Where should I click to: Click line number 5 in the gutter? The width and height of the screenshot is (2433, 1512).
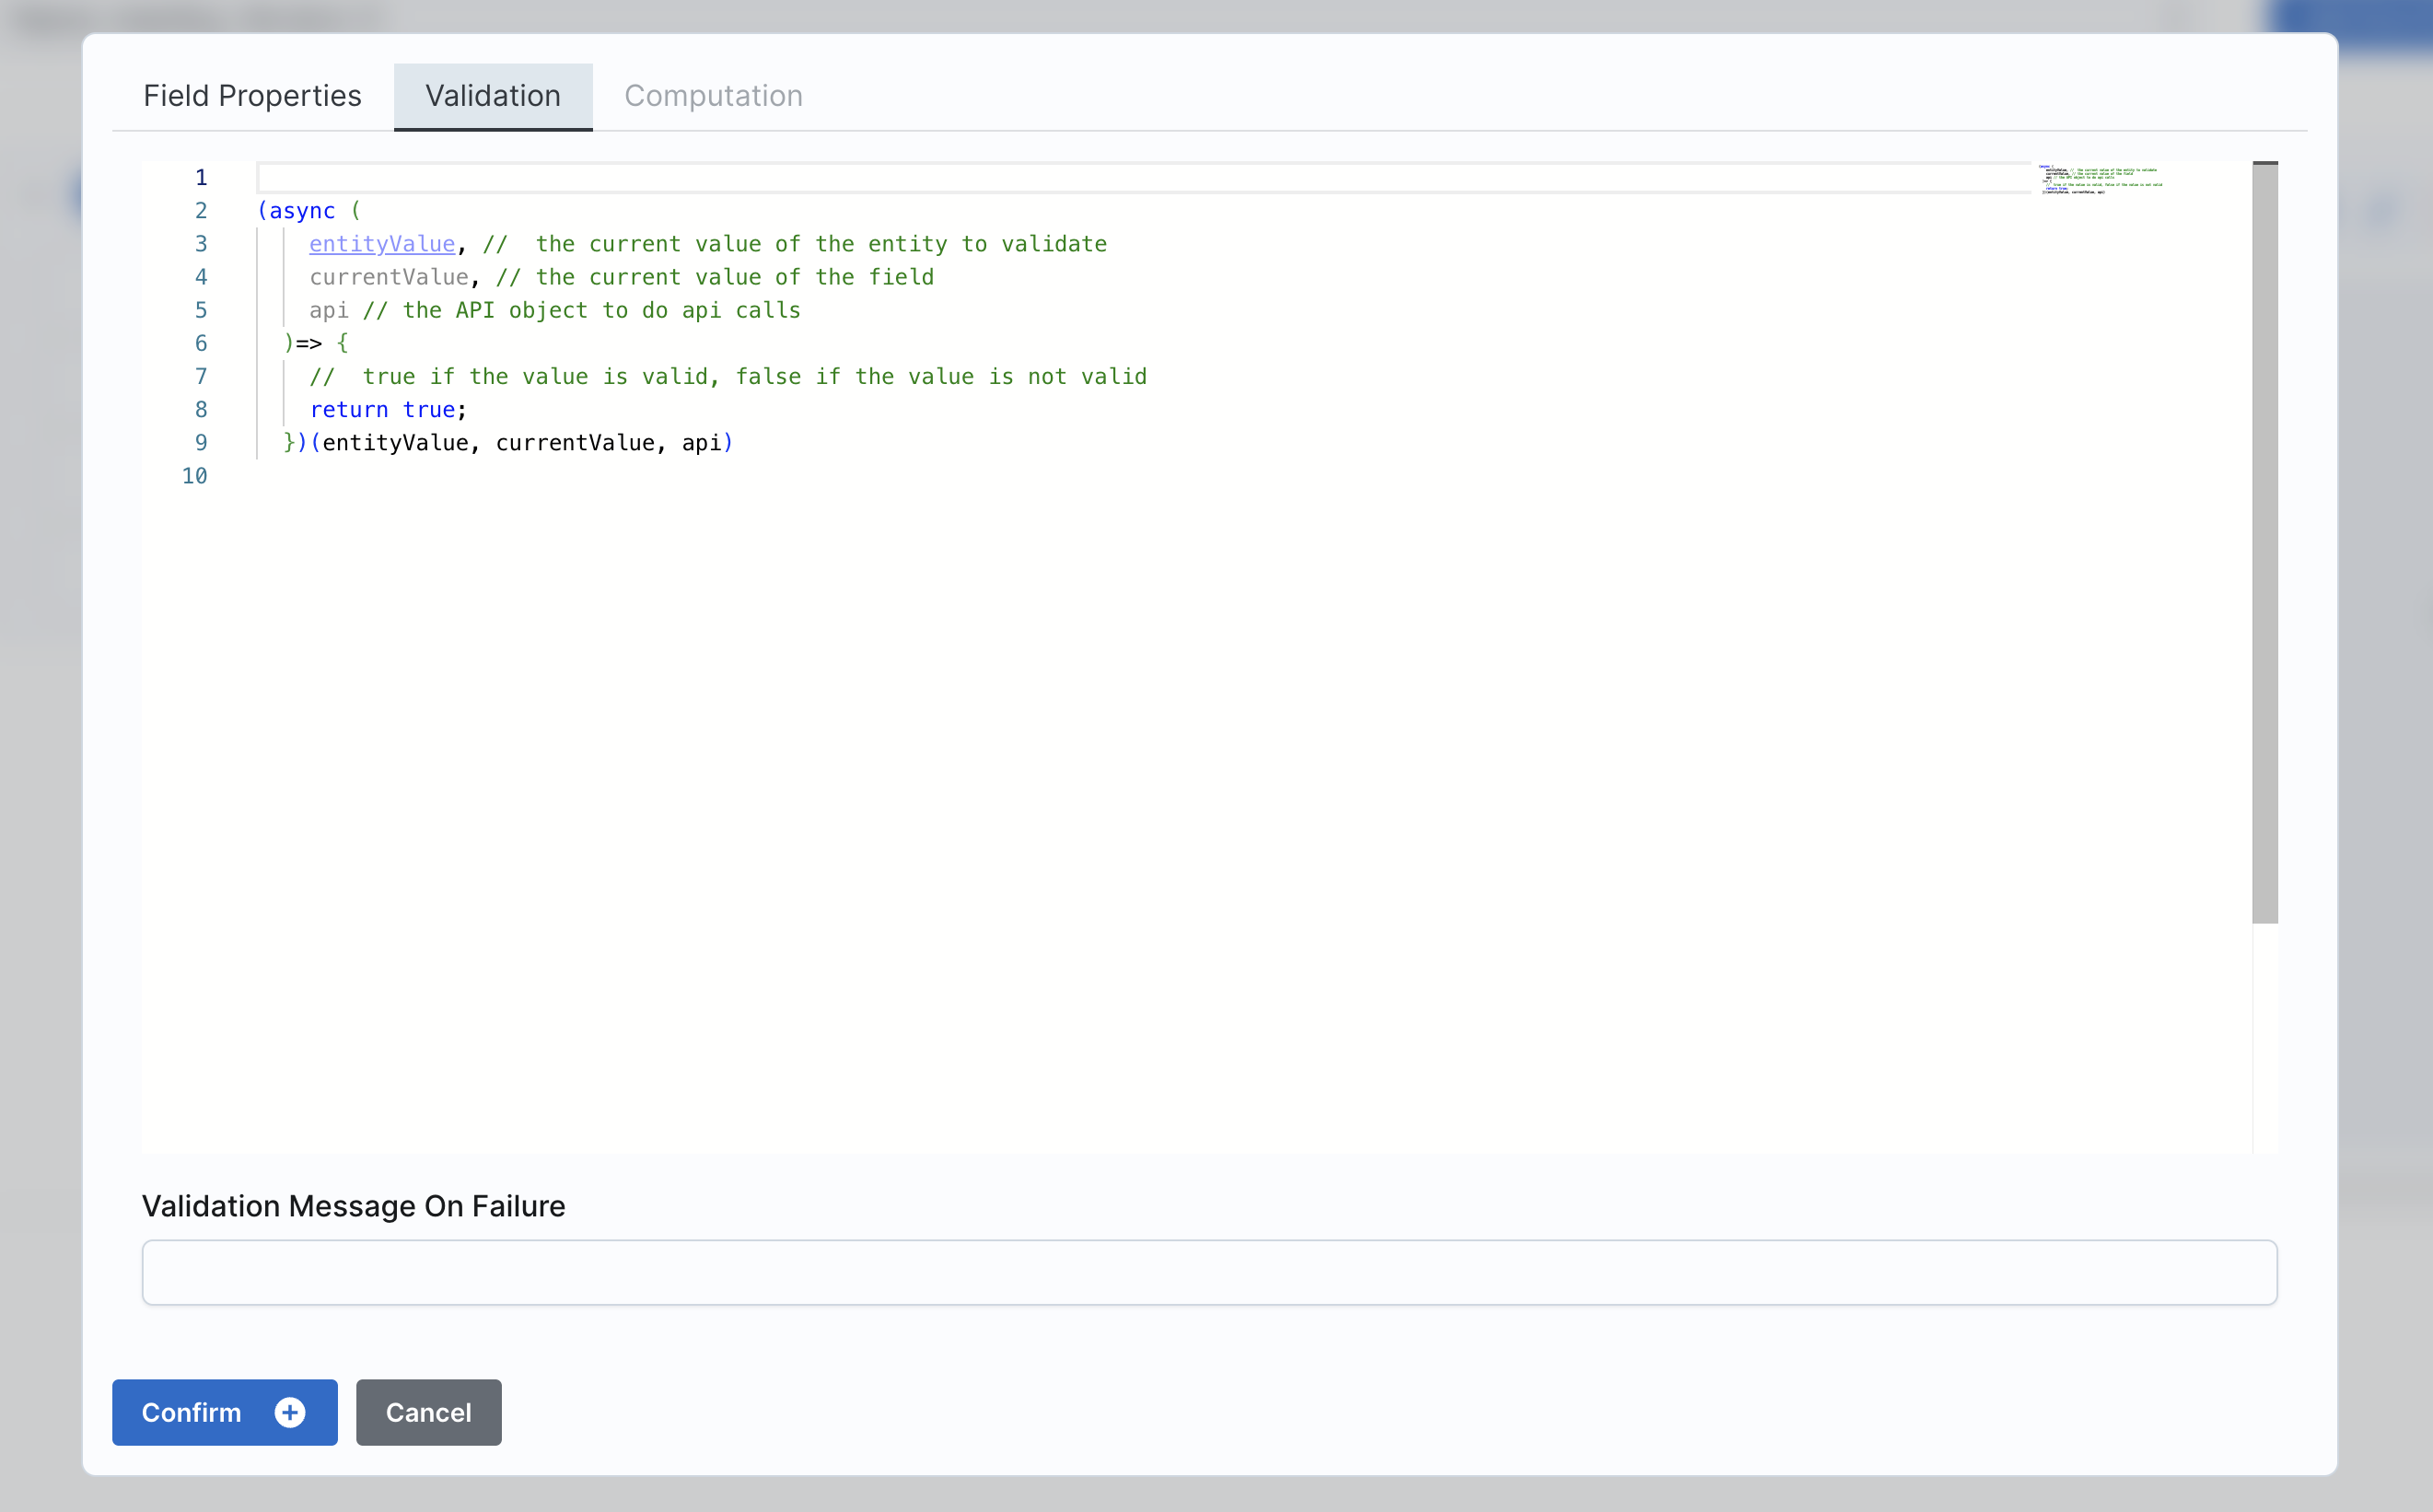click(201, 310)
